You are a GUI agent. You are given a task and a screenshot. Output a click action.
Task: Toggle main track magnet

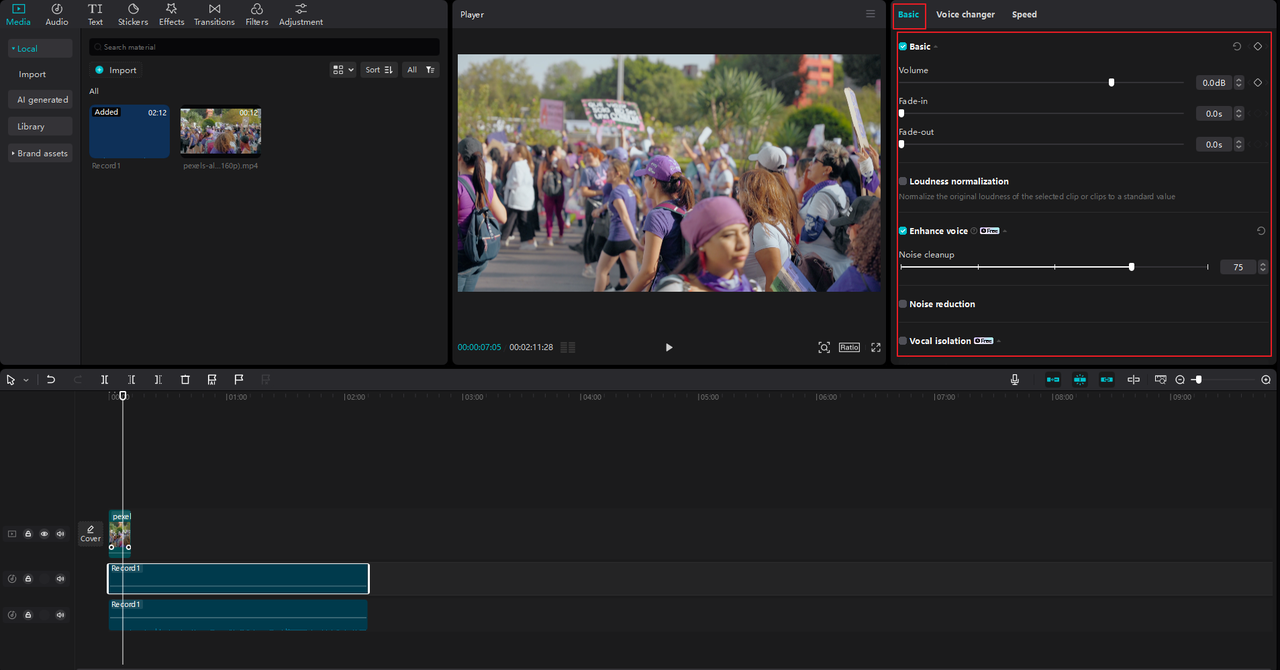point(1053,380)
